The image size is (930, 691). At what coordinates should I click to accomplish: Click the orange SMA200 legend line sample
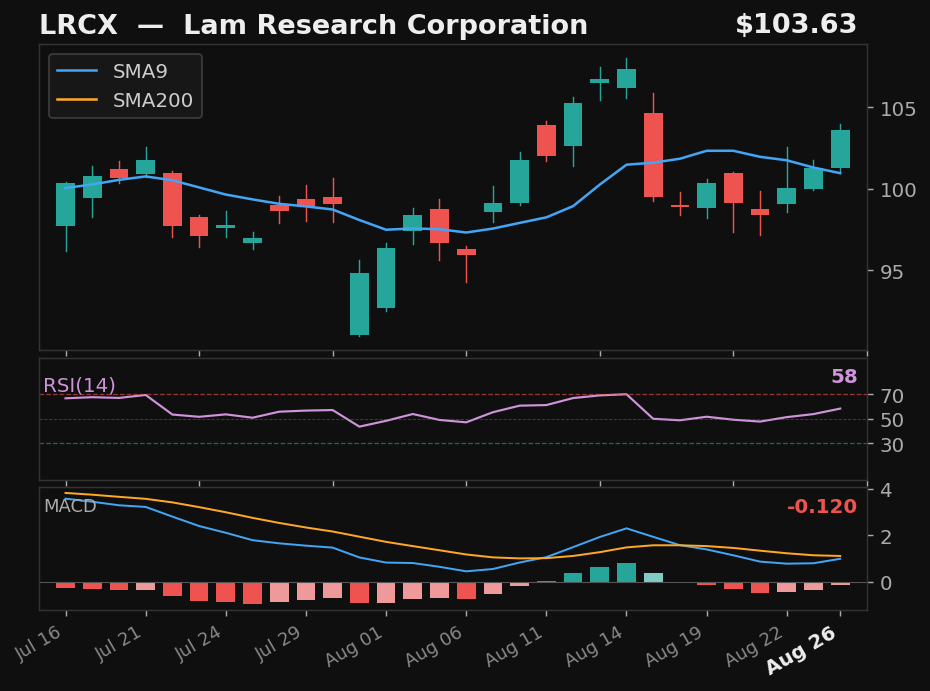77,100
